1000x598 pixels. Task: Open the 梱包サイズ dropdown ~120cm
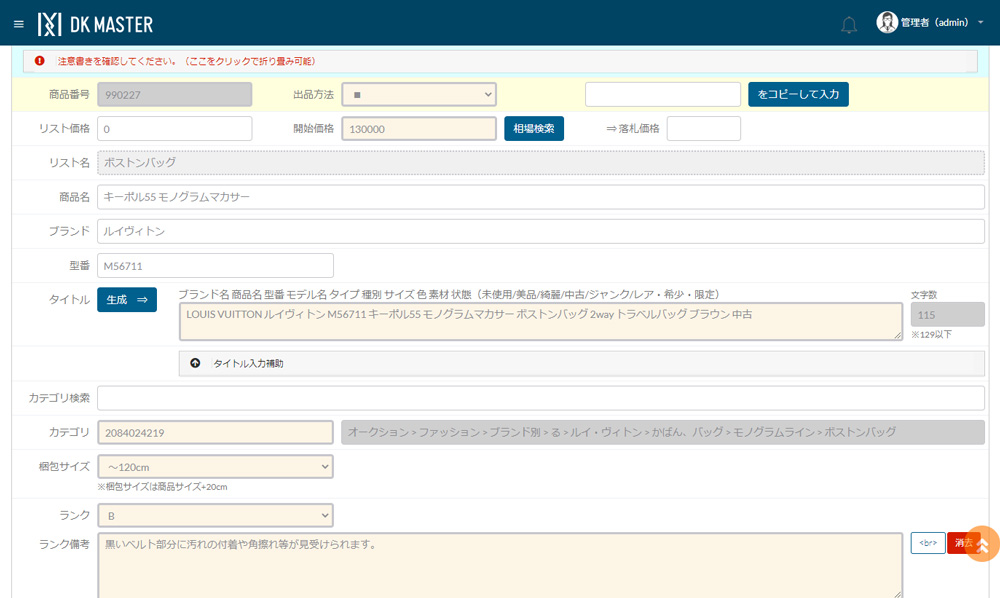click(x=216, y=467)
